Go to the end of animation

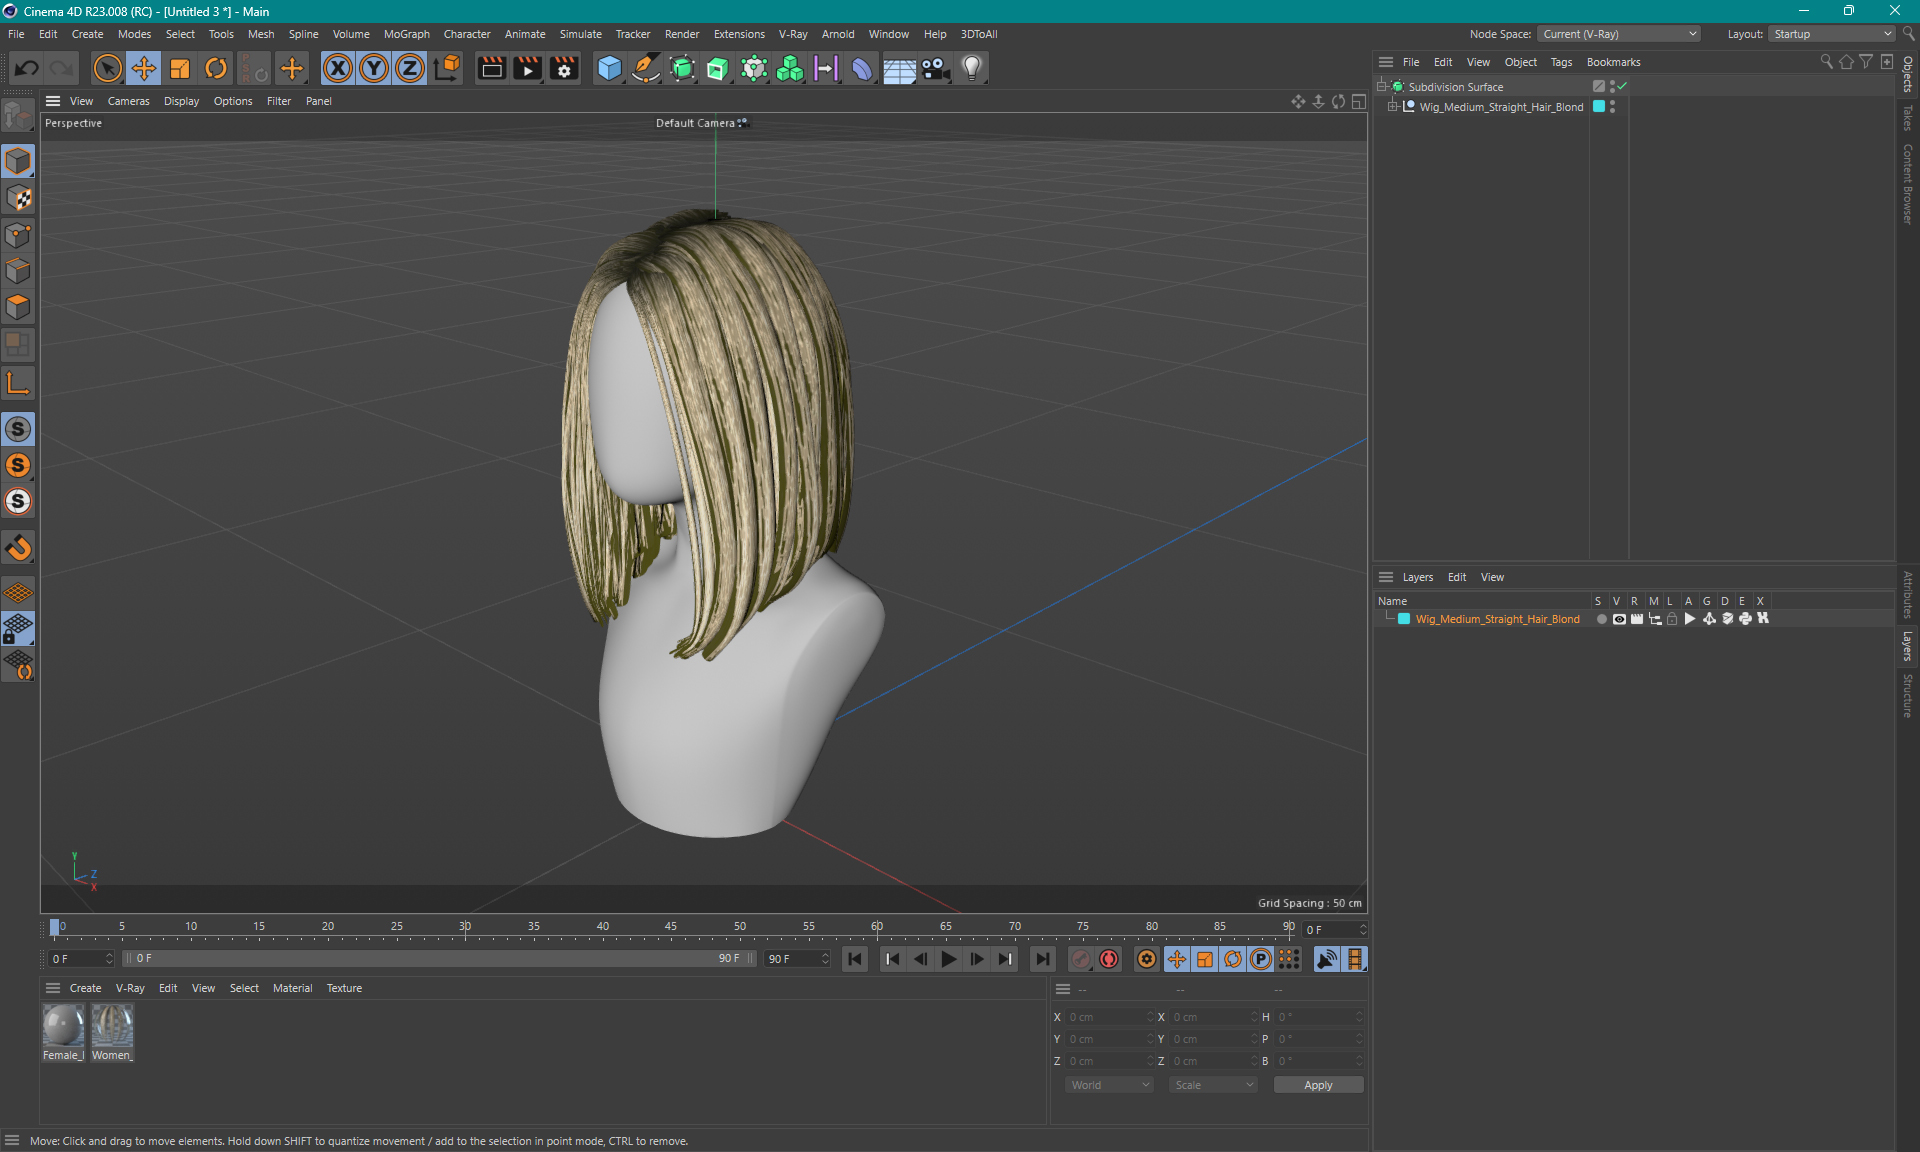(1042, 959)
